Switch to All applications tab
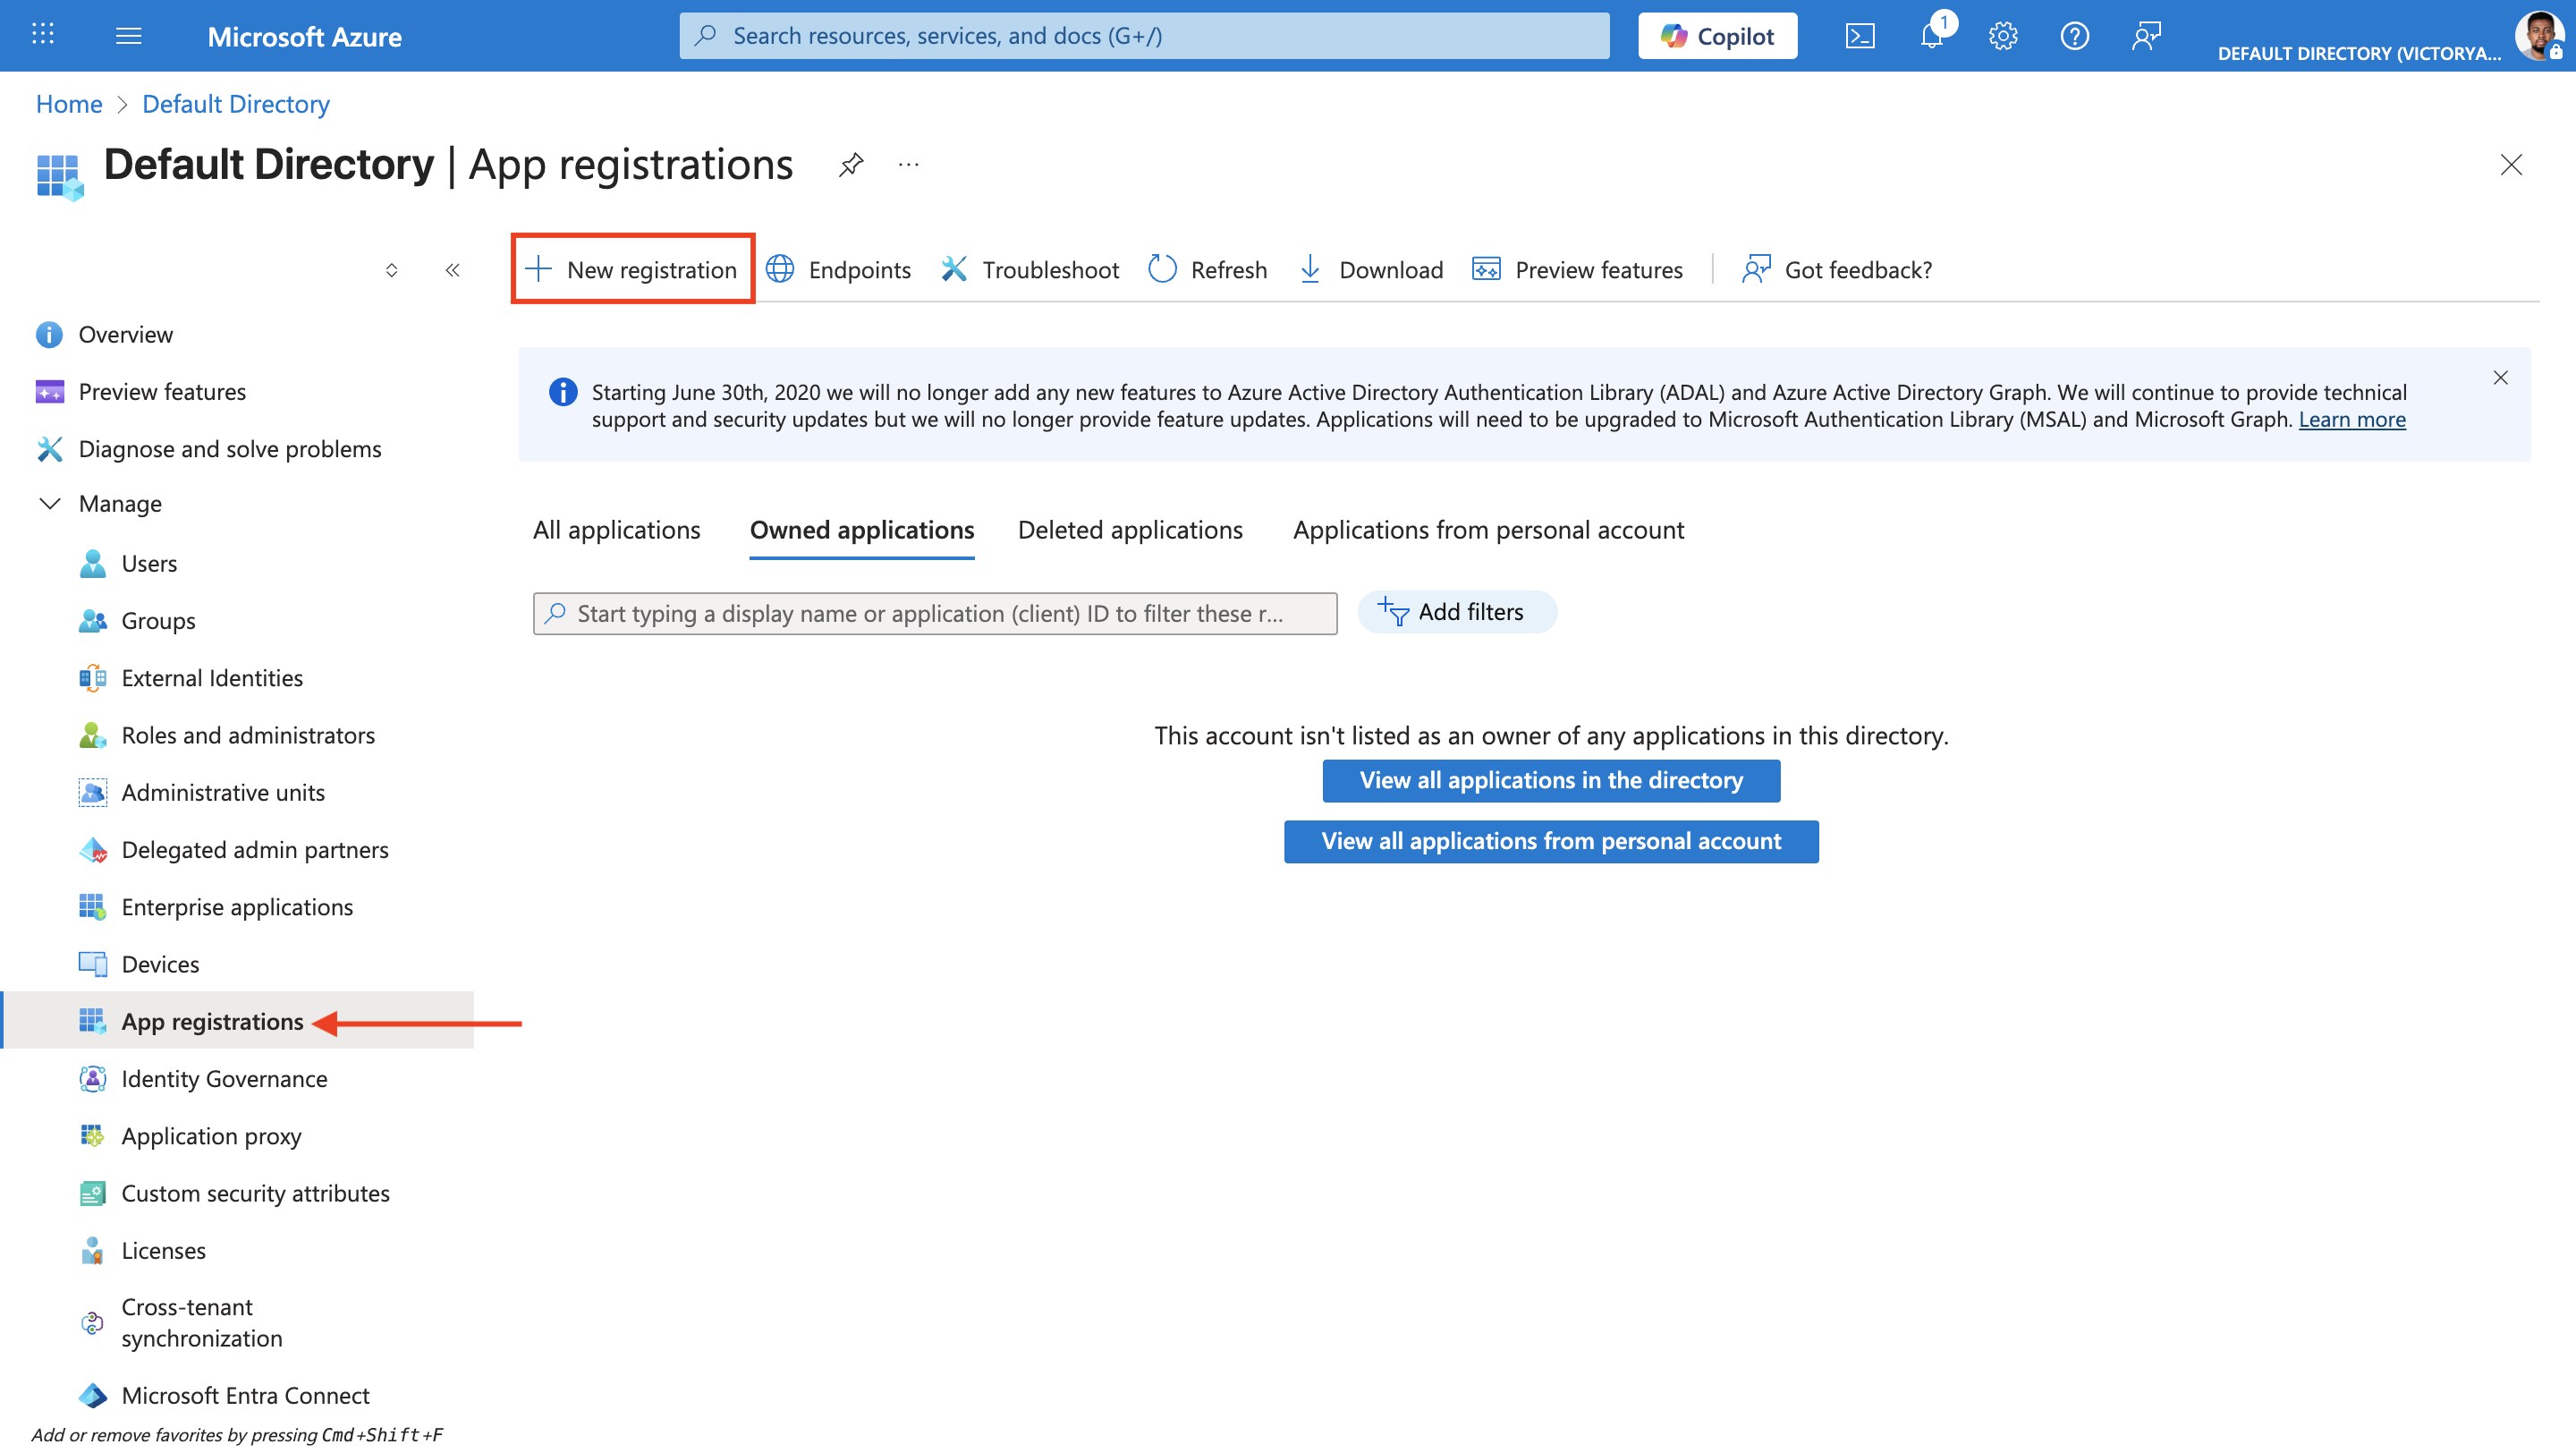The image size is (2576, 1453). [x=616, y=529]
